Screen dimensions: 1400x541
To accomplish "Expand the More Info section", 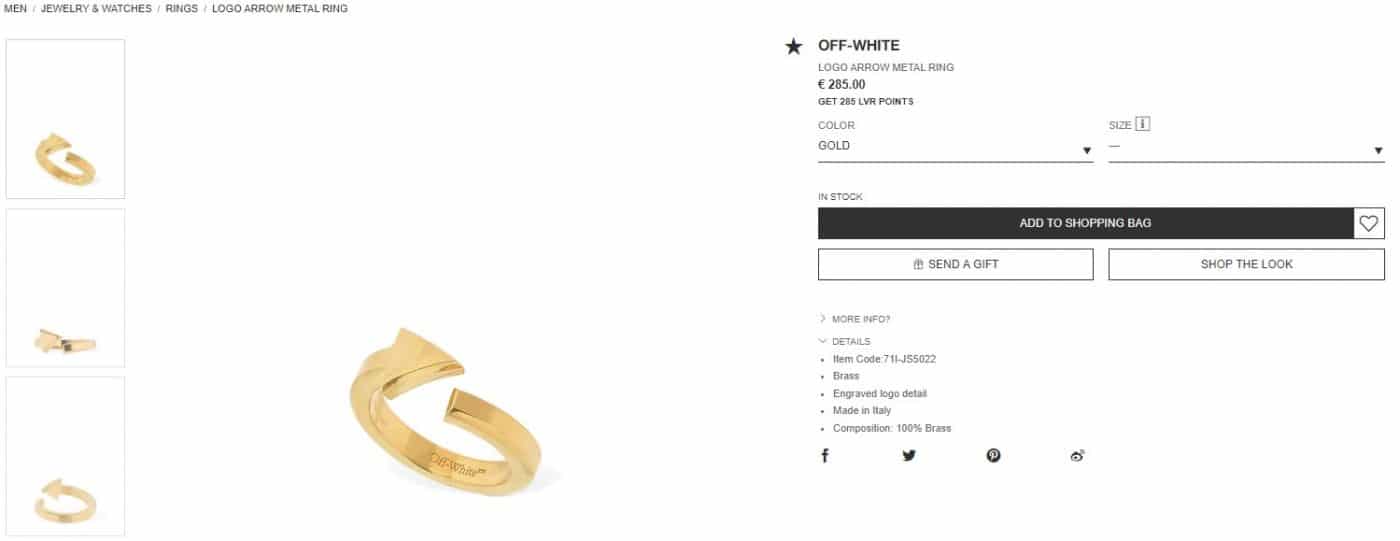I will 855,319.
